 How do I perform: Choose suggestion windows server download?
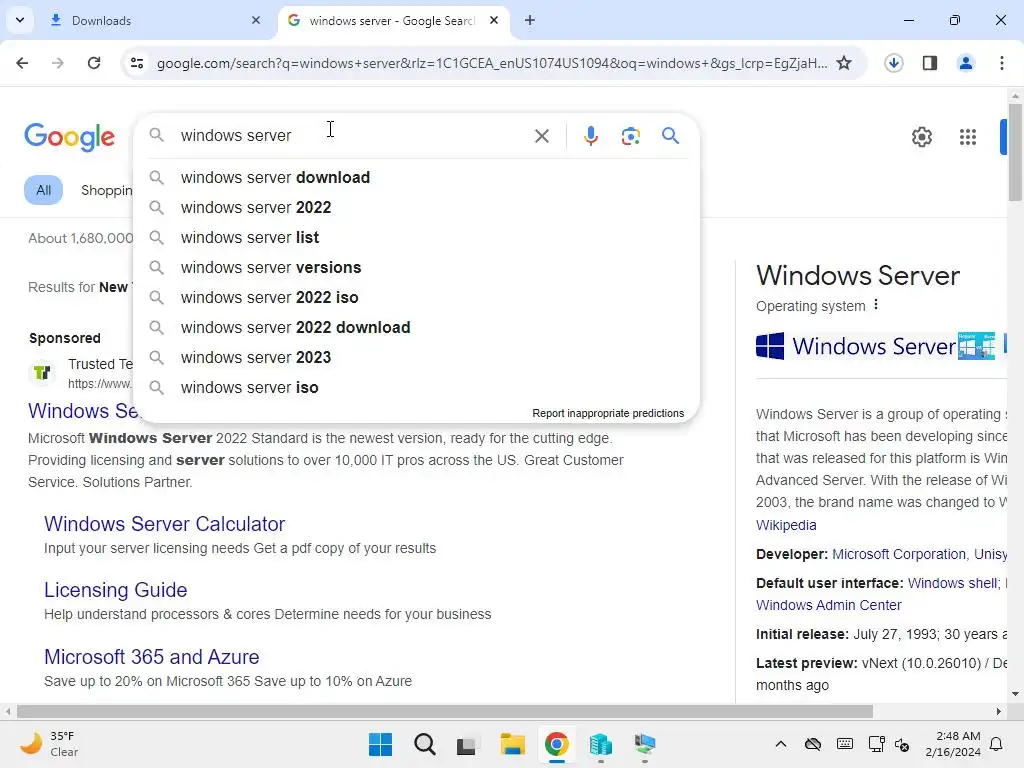pos(417,178)
